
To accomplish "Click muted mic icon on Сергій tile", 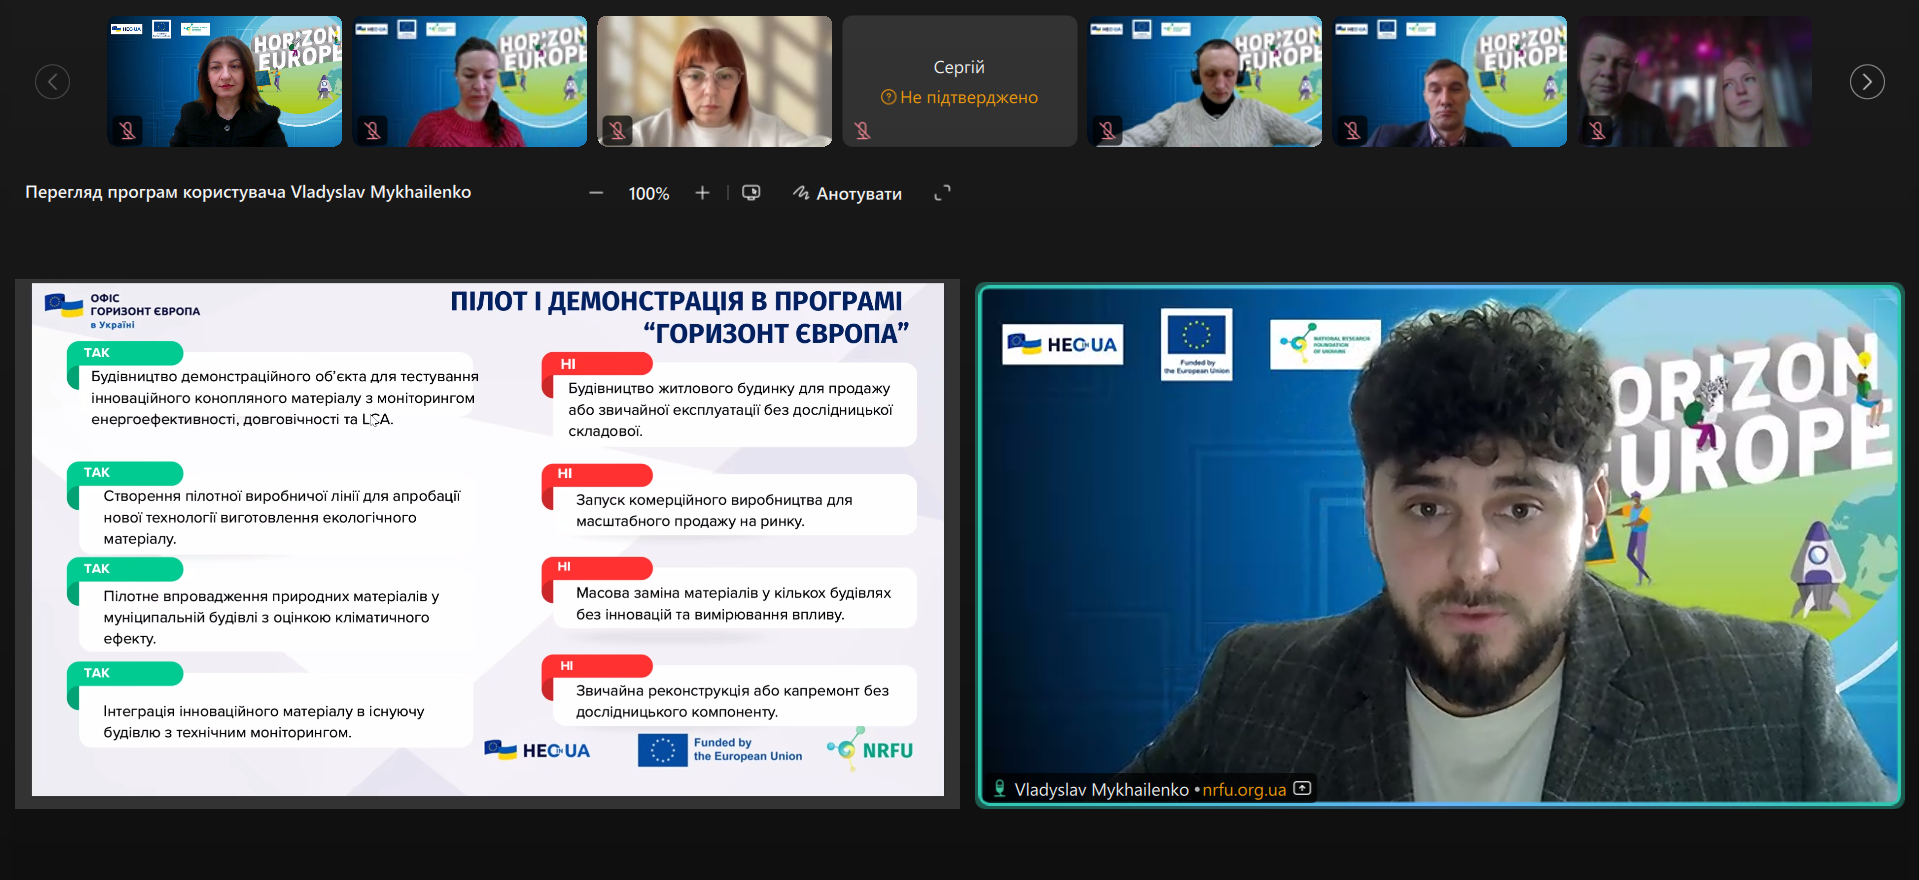I will tap(862, 130).
